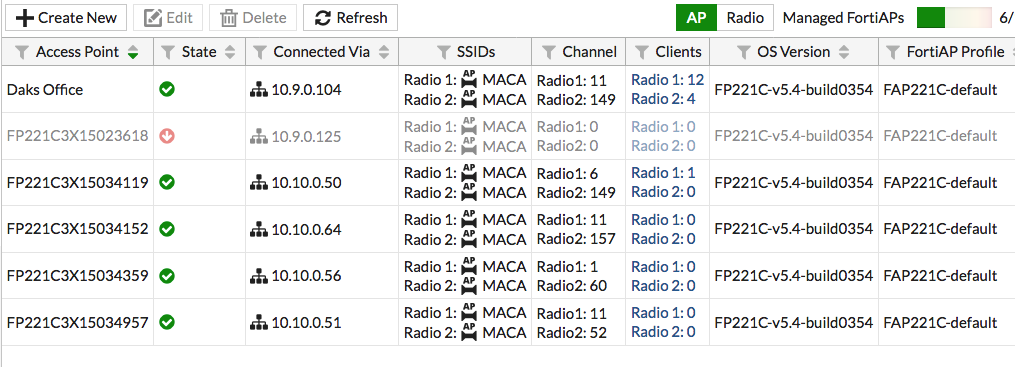The height and width of the screenshot is (367, 1015).
Task: Click Radio 1 AP icon in Daks Office row
Action: pyautogui.click(x=469, y=80)
